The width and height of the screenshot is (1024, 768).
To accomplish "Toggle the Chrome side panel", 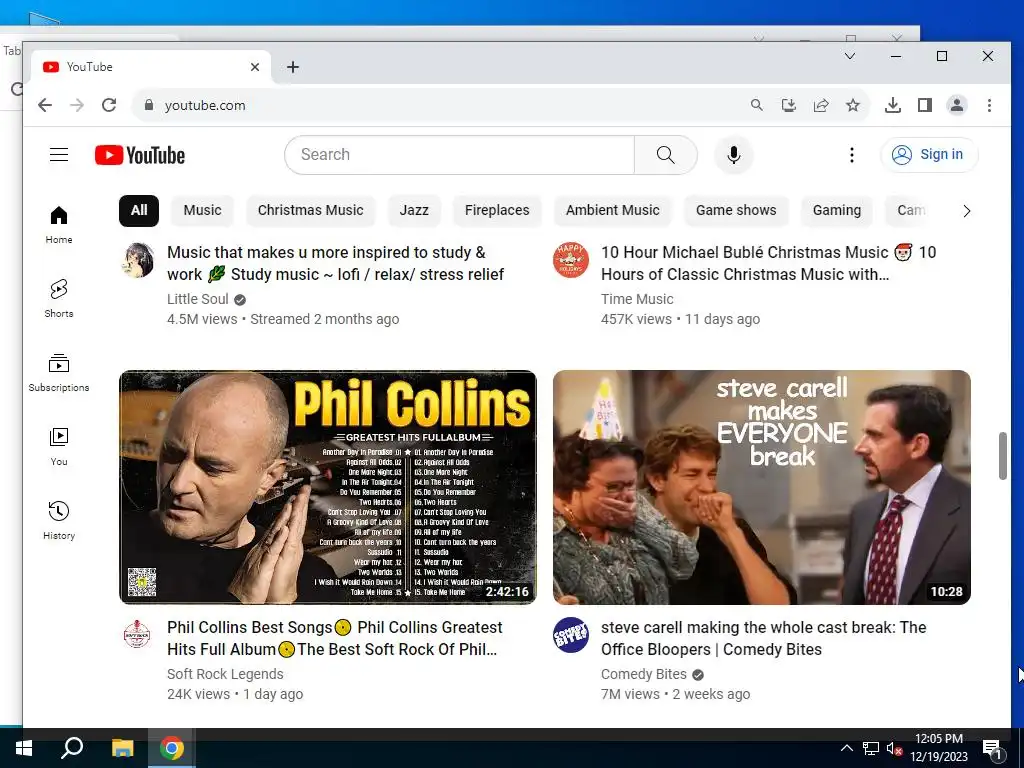I will tap(925, 105).
